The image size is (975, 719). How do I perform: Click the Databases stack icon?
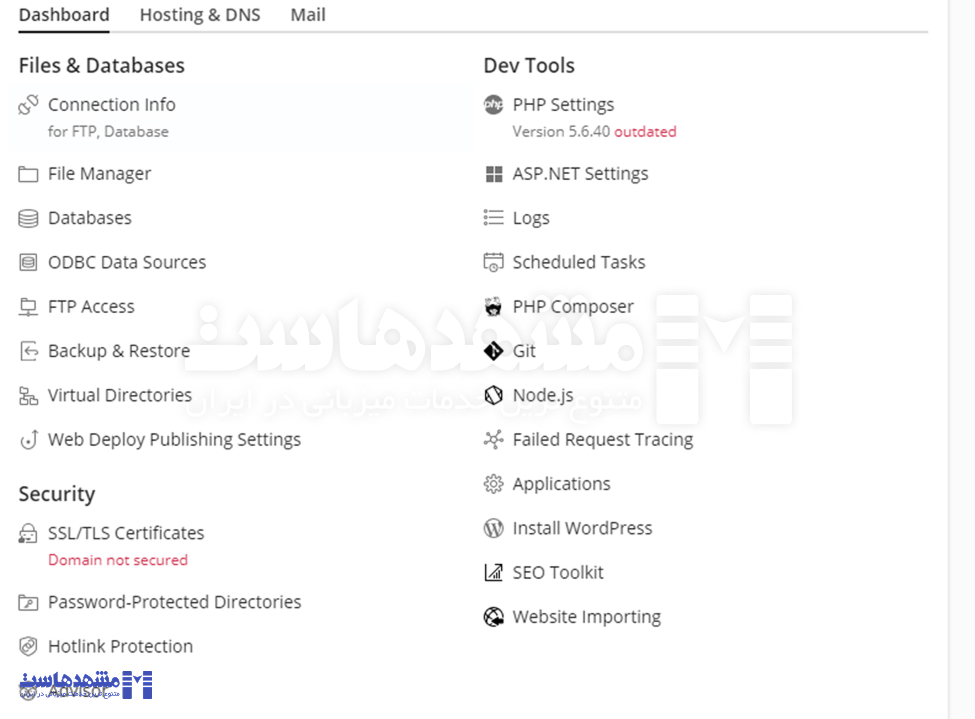pos(28,218)
